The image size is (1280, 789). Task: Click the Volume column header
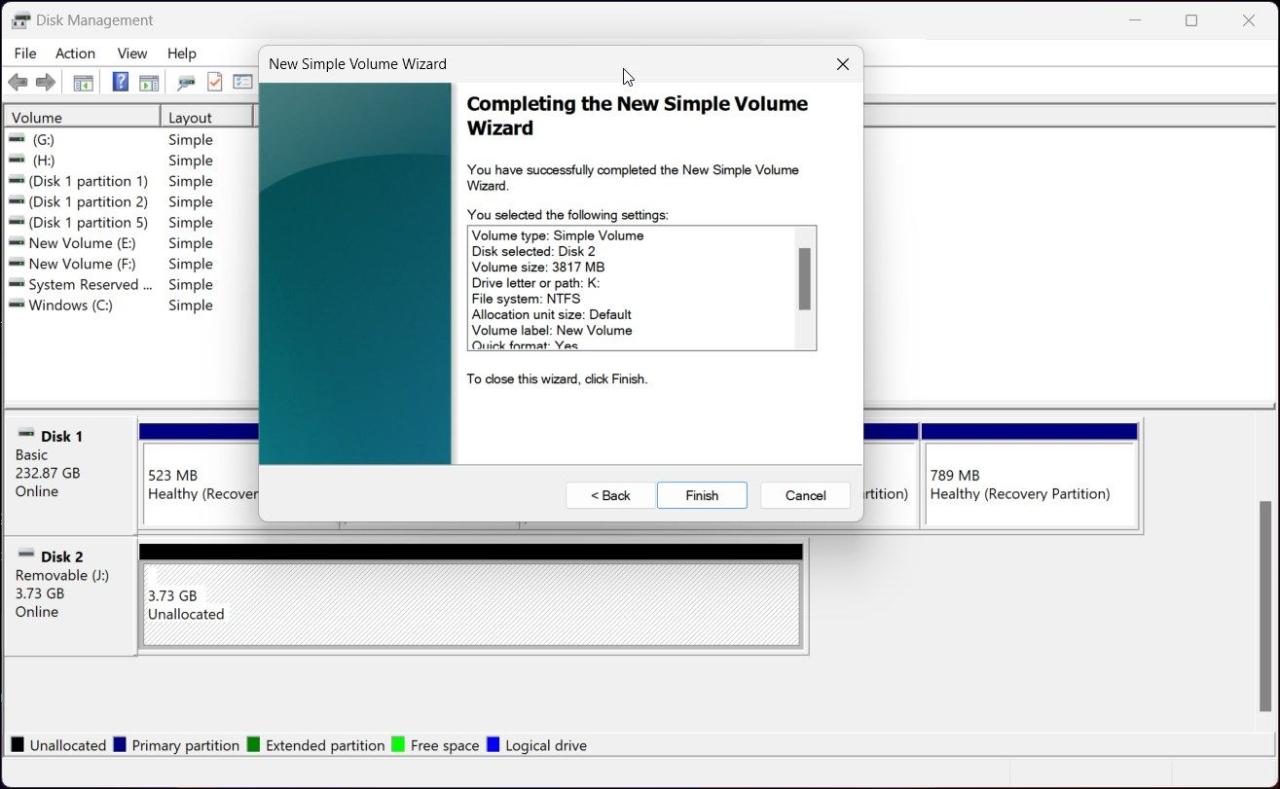(82, 117)
